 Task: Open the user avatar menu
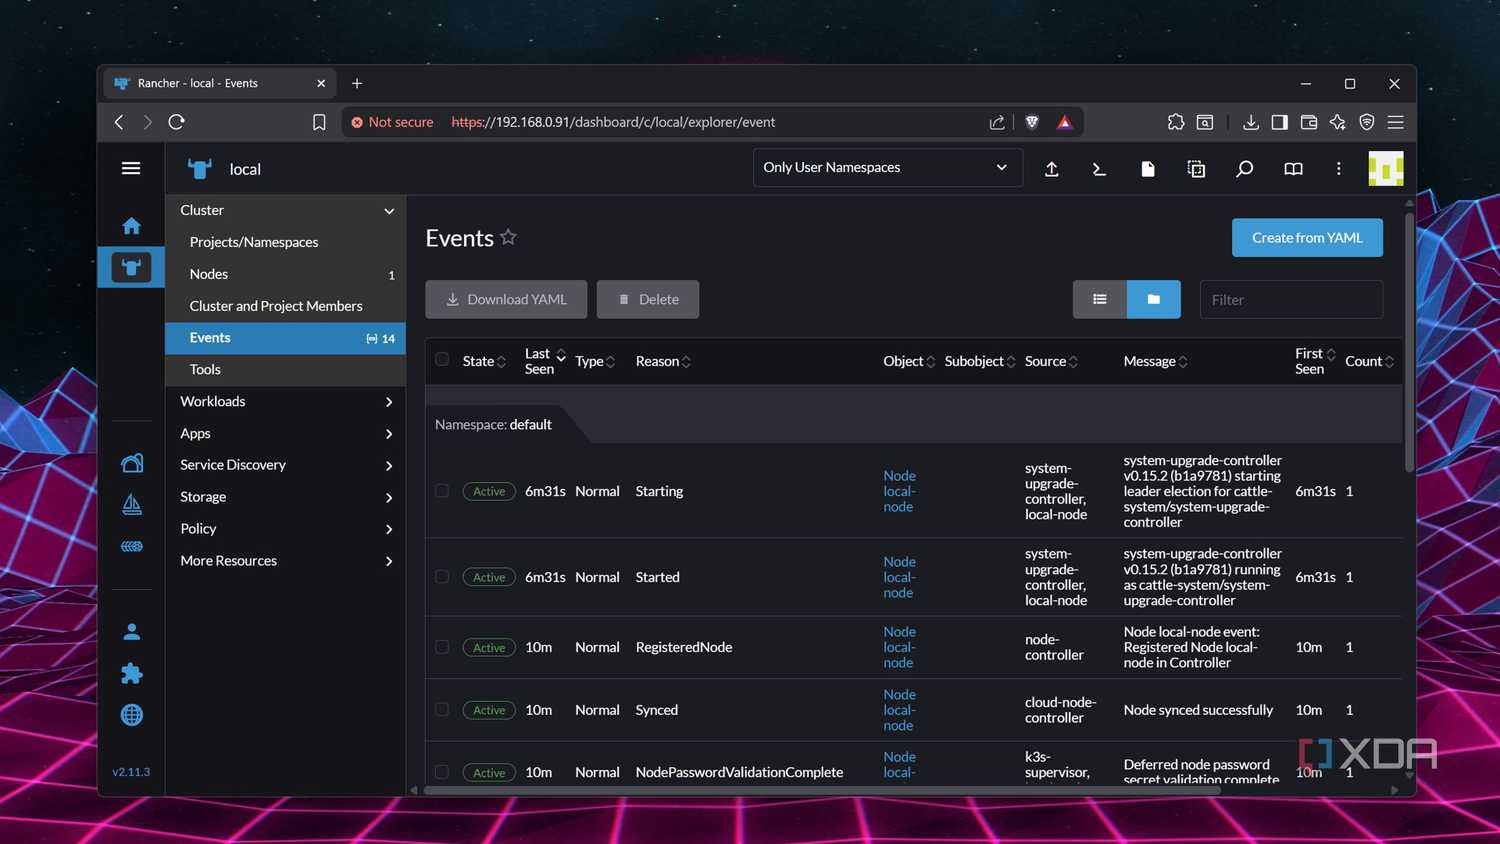click(1385, 169)
